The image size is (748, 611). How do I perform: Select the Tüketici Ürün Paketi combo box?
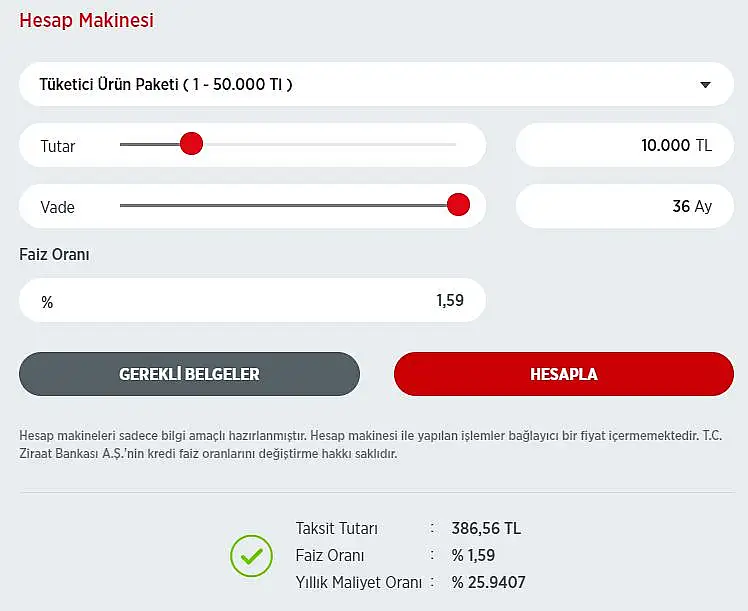(x=376, y=84)
